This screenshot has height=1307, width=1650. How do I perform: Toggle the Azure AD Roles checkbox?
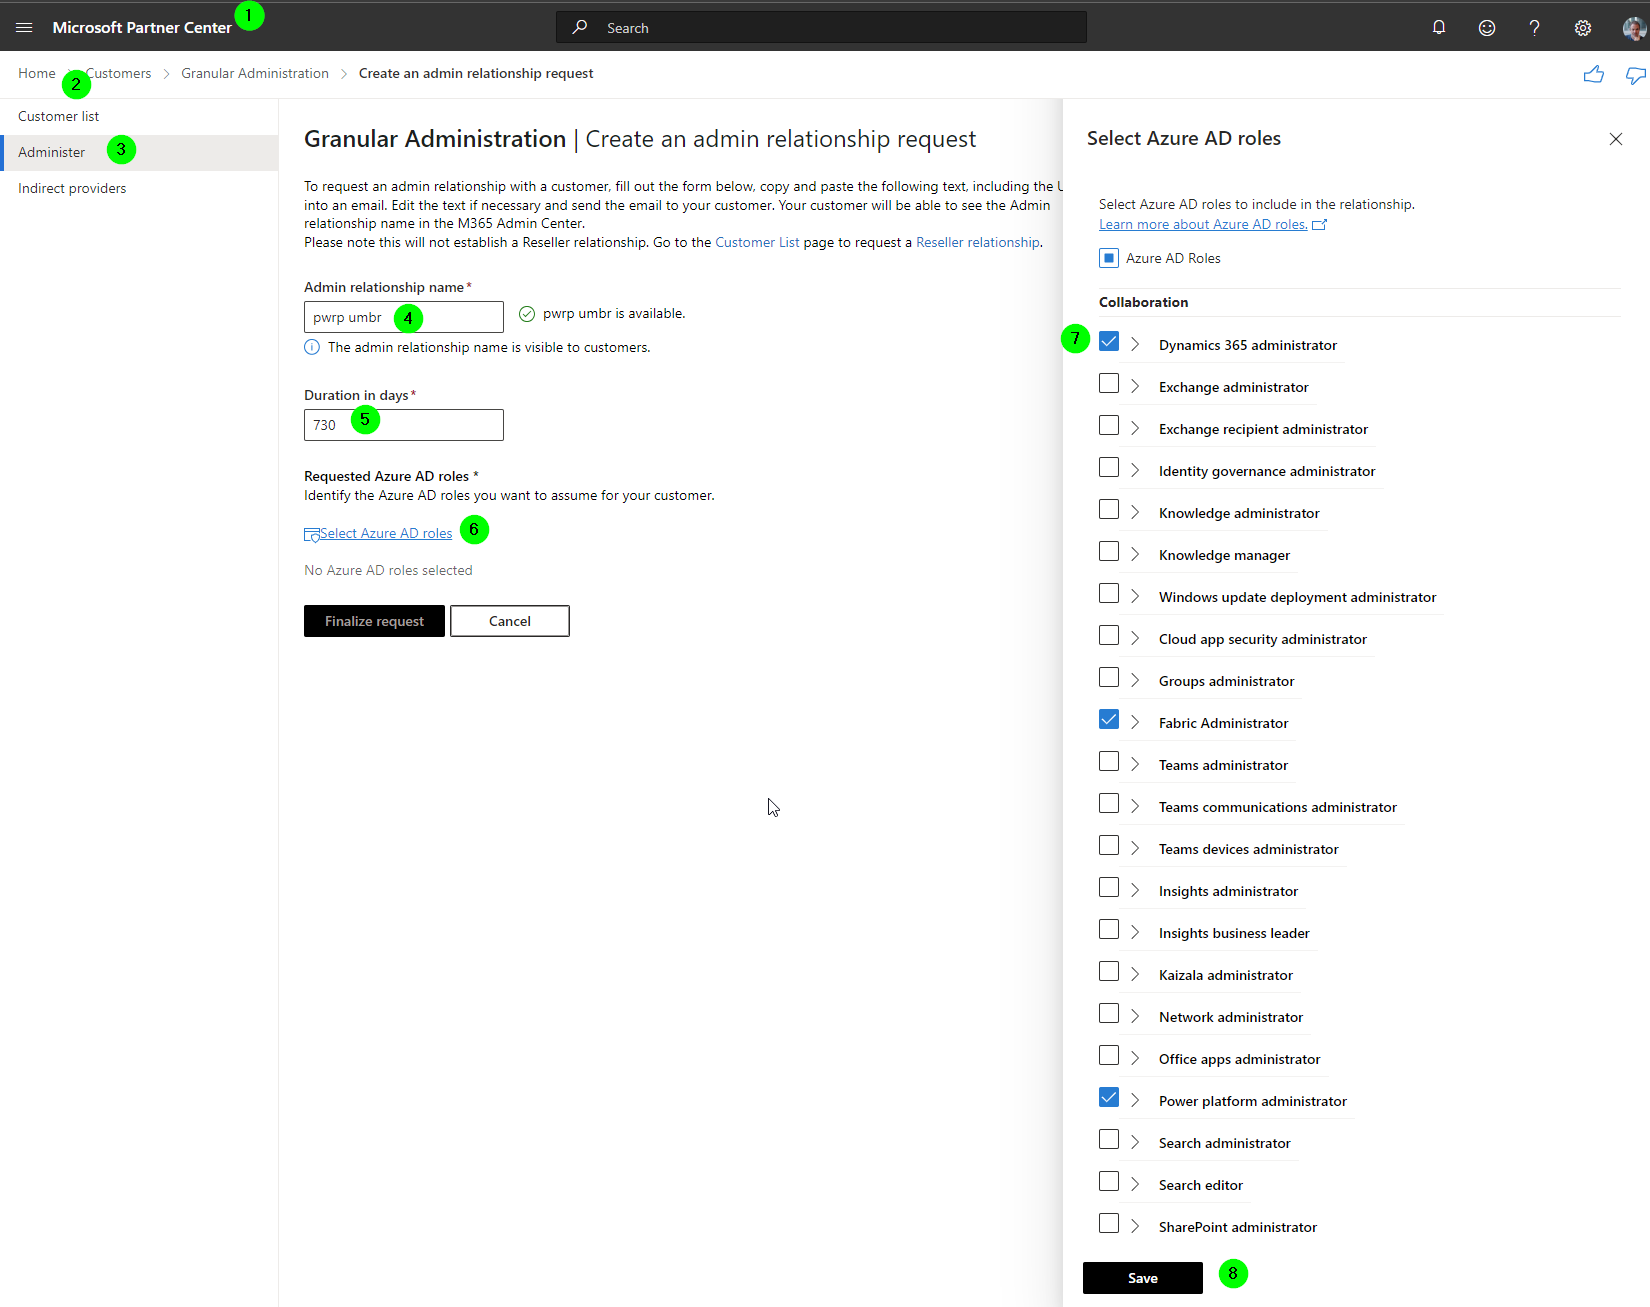(x=1109, y=258)
